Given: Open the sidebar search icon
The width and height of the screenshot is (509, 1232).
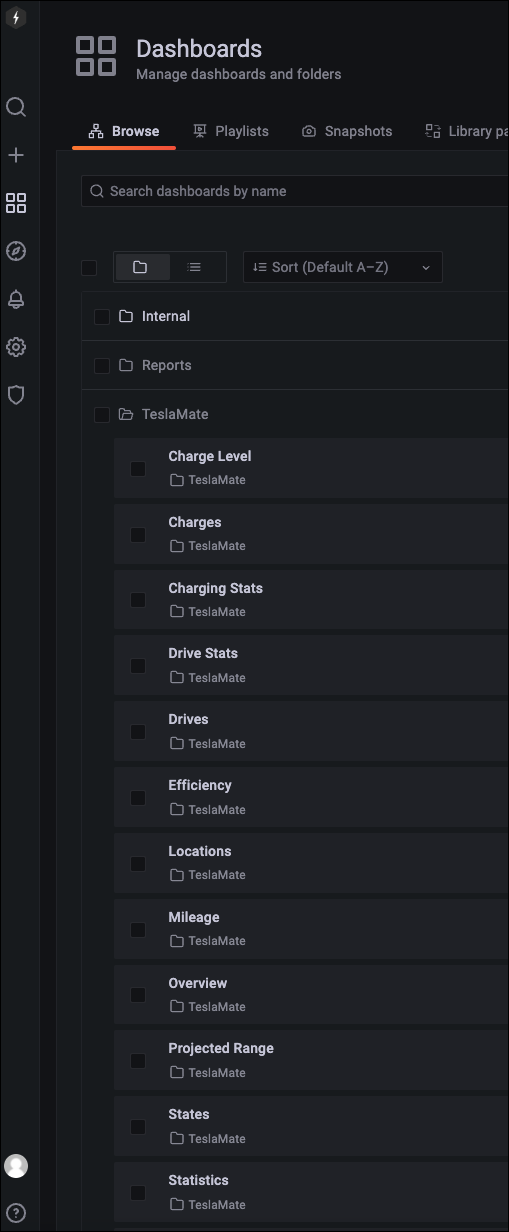Looking at the screenshot, I should click(x=16, y=107).
